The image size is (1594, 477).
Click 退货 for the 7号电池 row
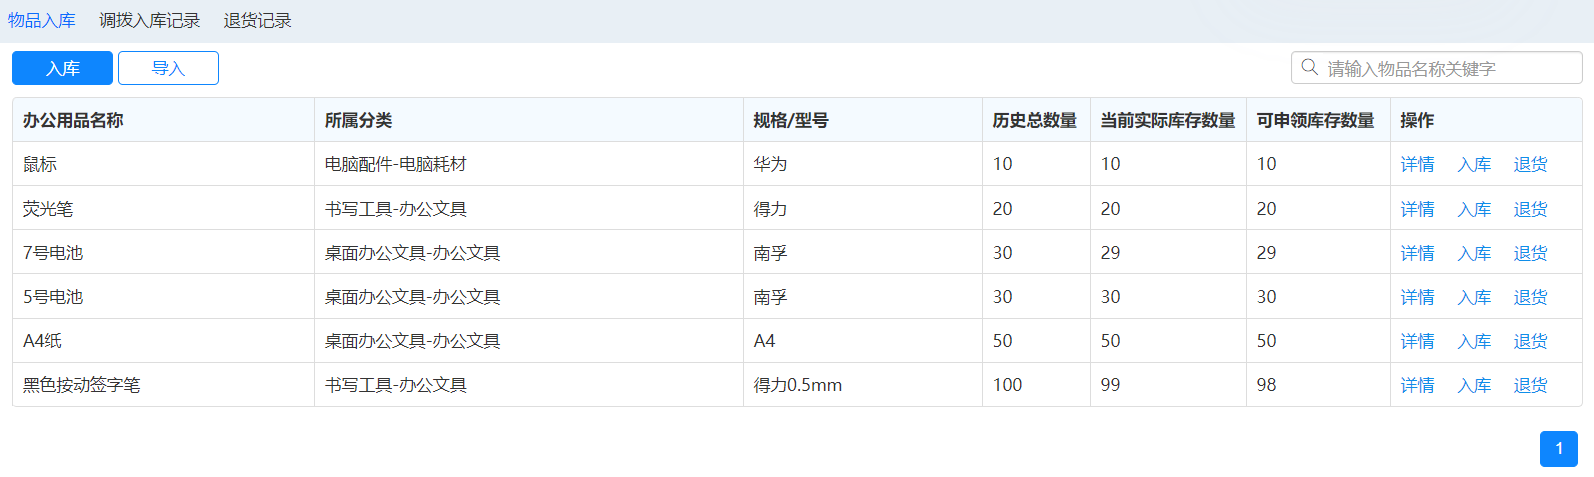[1530, 253]
